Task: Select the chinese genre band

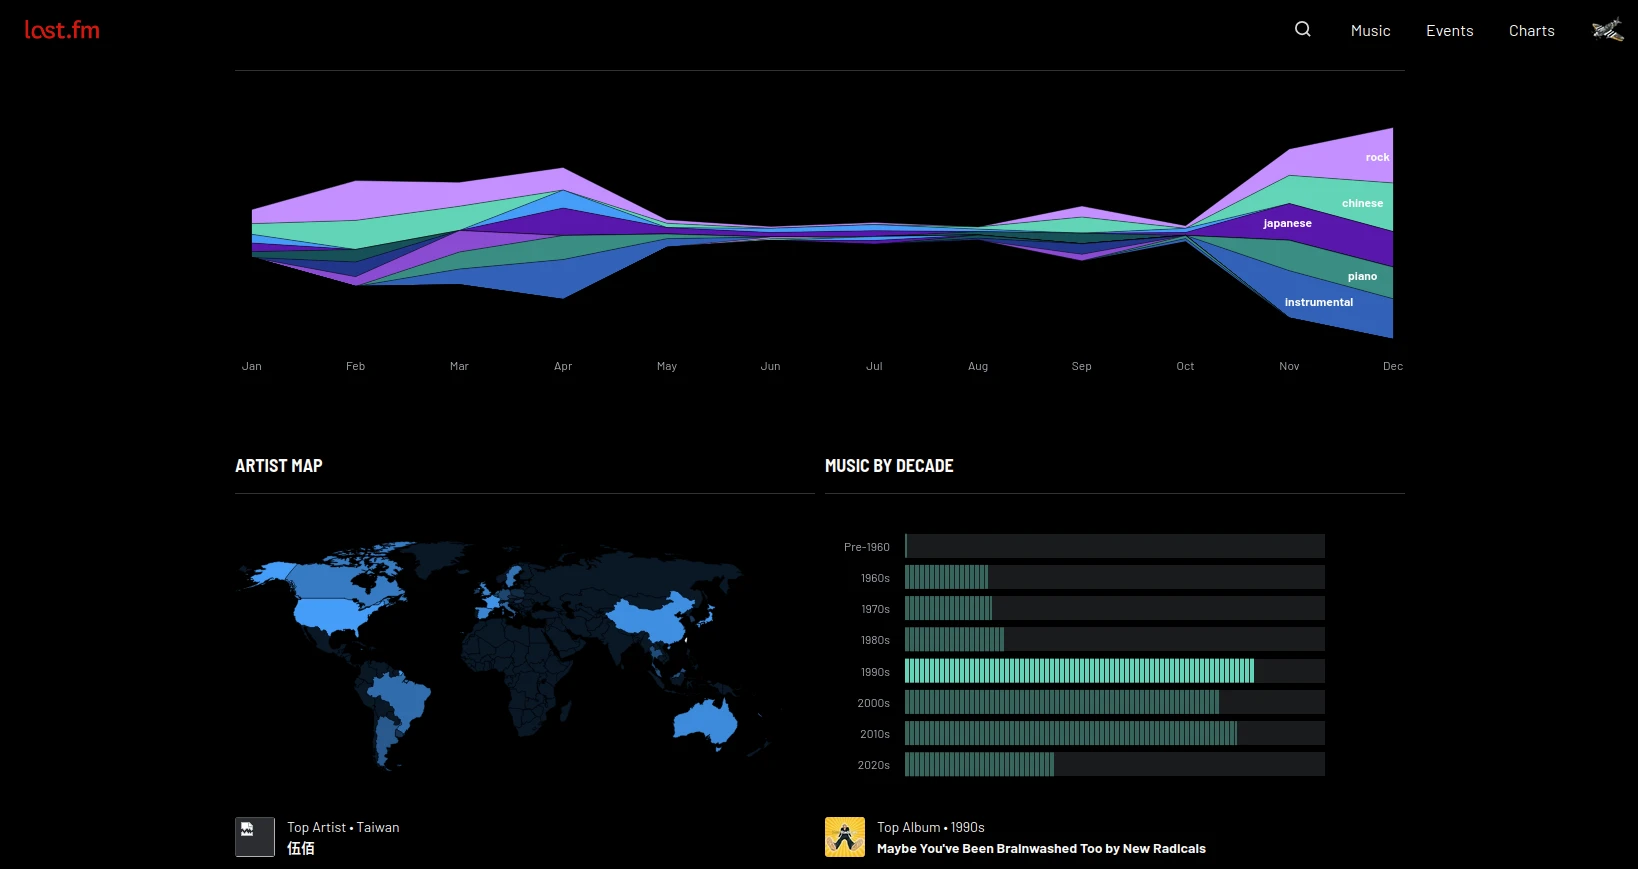Action: tap(1361, 203)
